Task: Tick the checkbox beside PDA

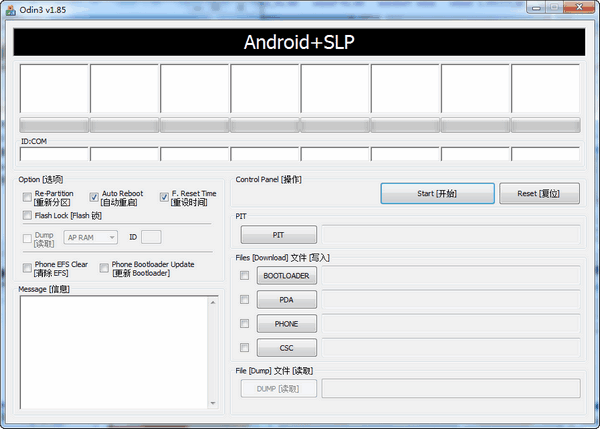Action: pyautogui.click(x=245, y=299)
